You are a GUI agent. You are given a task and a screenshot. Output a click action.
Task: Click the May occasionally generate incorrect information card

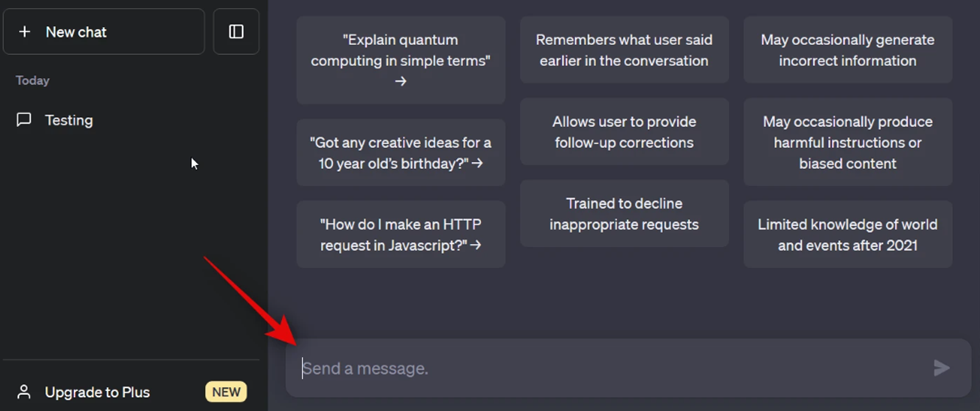[848, 50]
